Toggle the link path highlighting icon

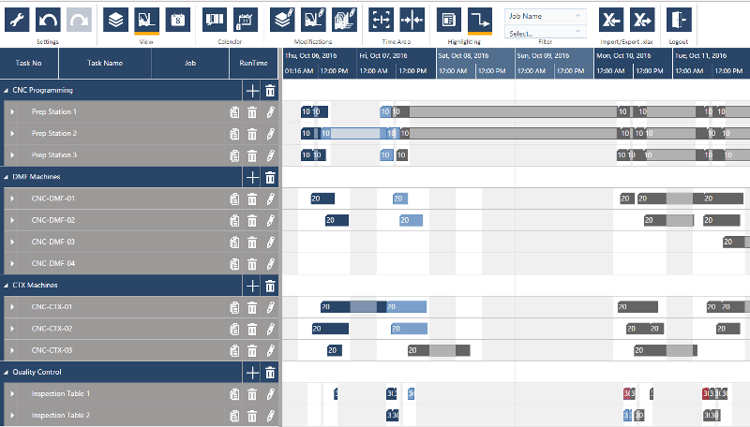[480, 20]
